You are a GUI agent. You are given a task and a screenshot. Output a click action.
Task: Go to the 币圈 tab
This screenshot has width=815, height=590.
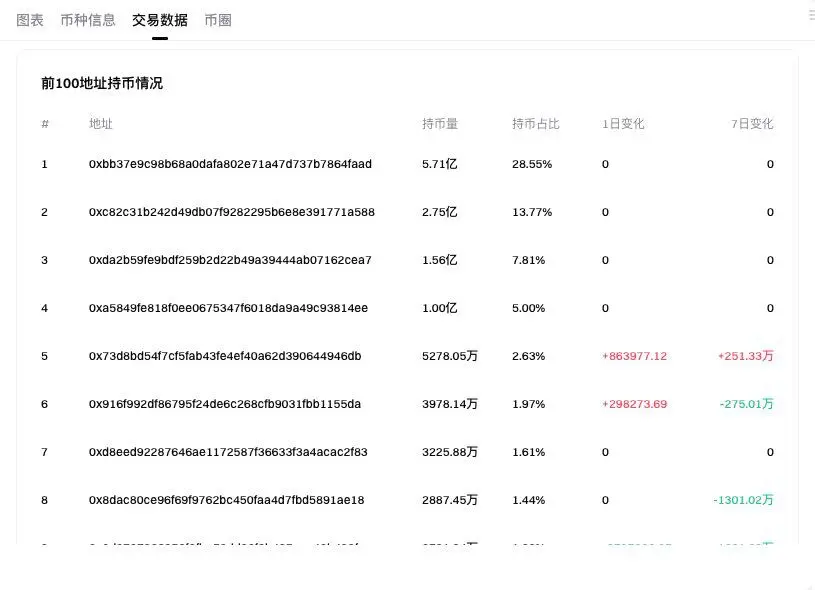(x=218, y=20)
